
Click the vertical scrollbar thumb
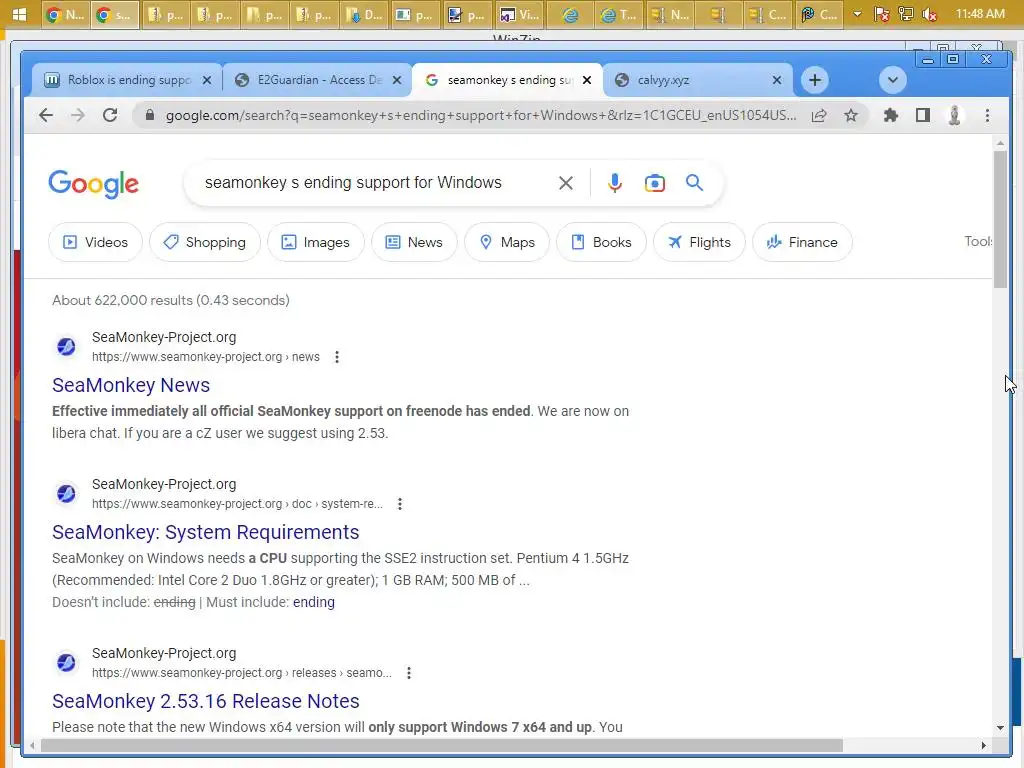[1000, 219]
